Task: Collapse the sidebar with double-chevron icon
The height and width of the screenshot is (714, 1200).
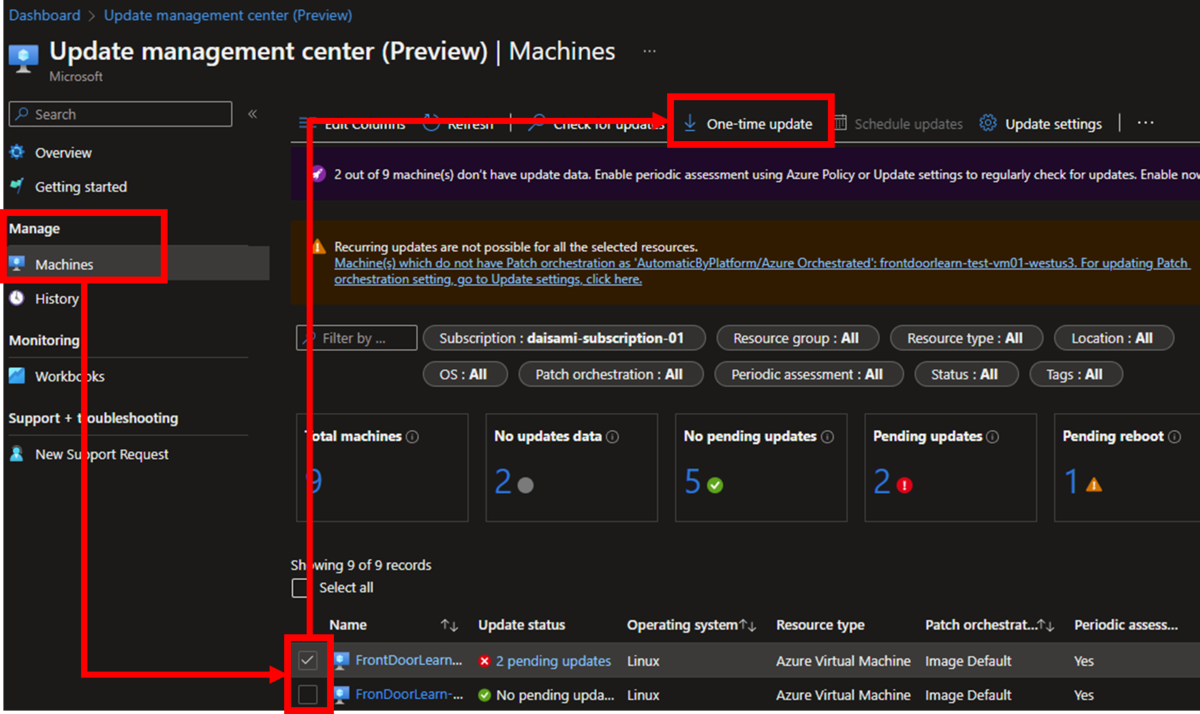Action: (x=253, y=114)
